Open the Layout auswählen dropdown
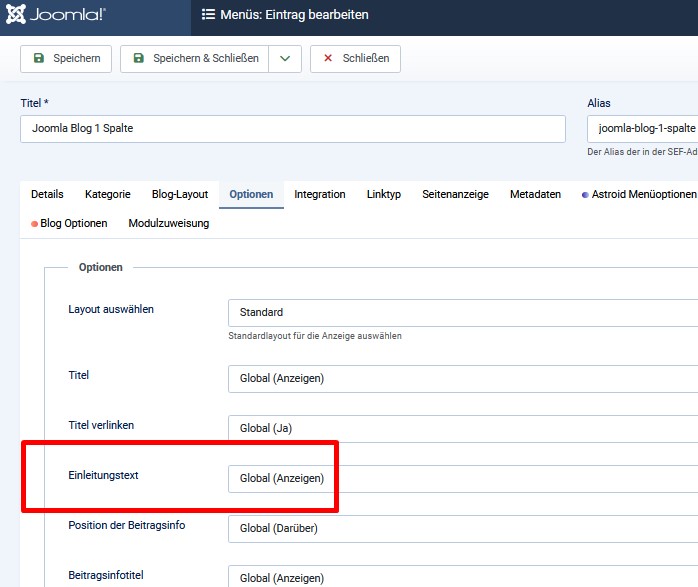The width and height of the screenshot is (698, 587). click(463, 312)
